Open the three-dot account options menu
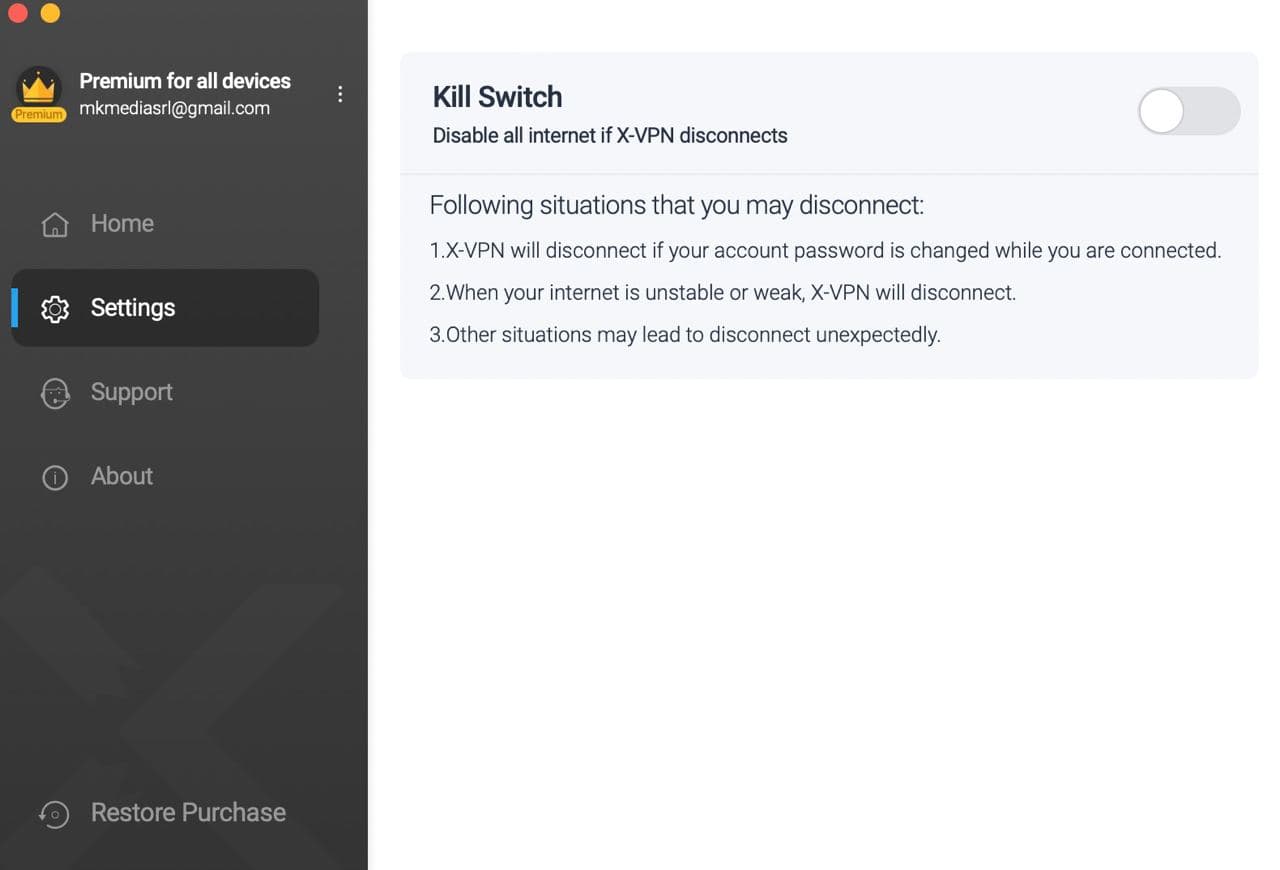 [340, 94]
